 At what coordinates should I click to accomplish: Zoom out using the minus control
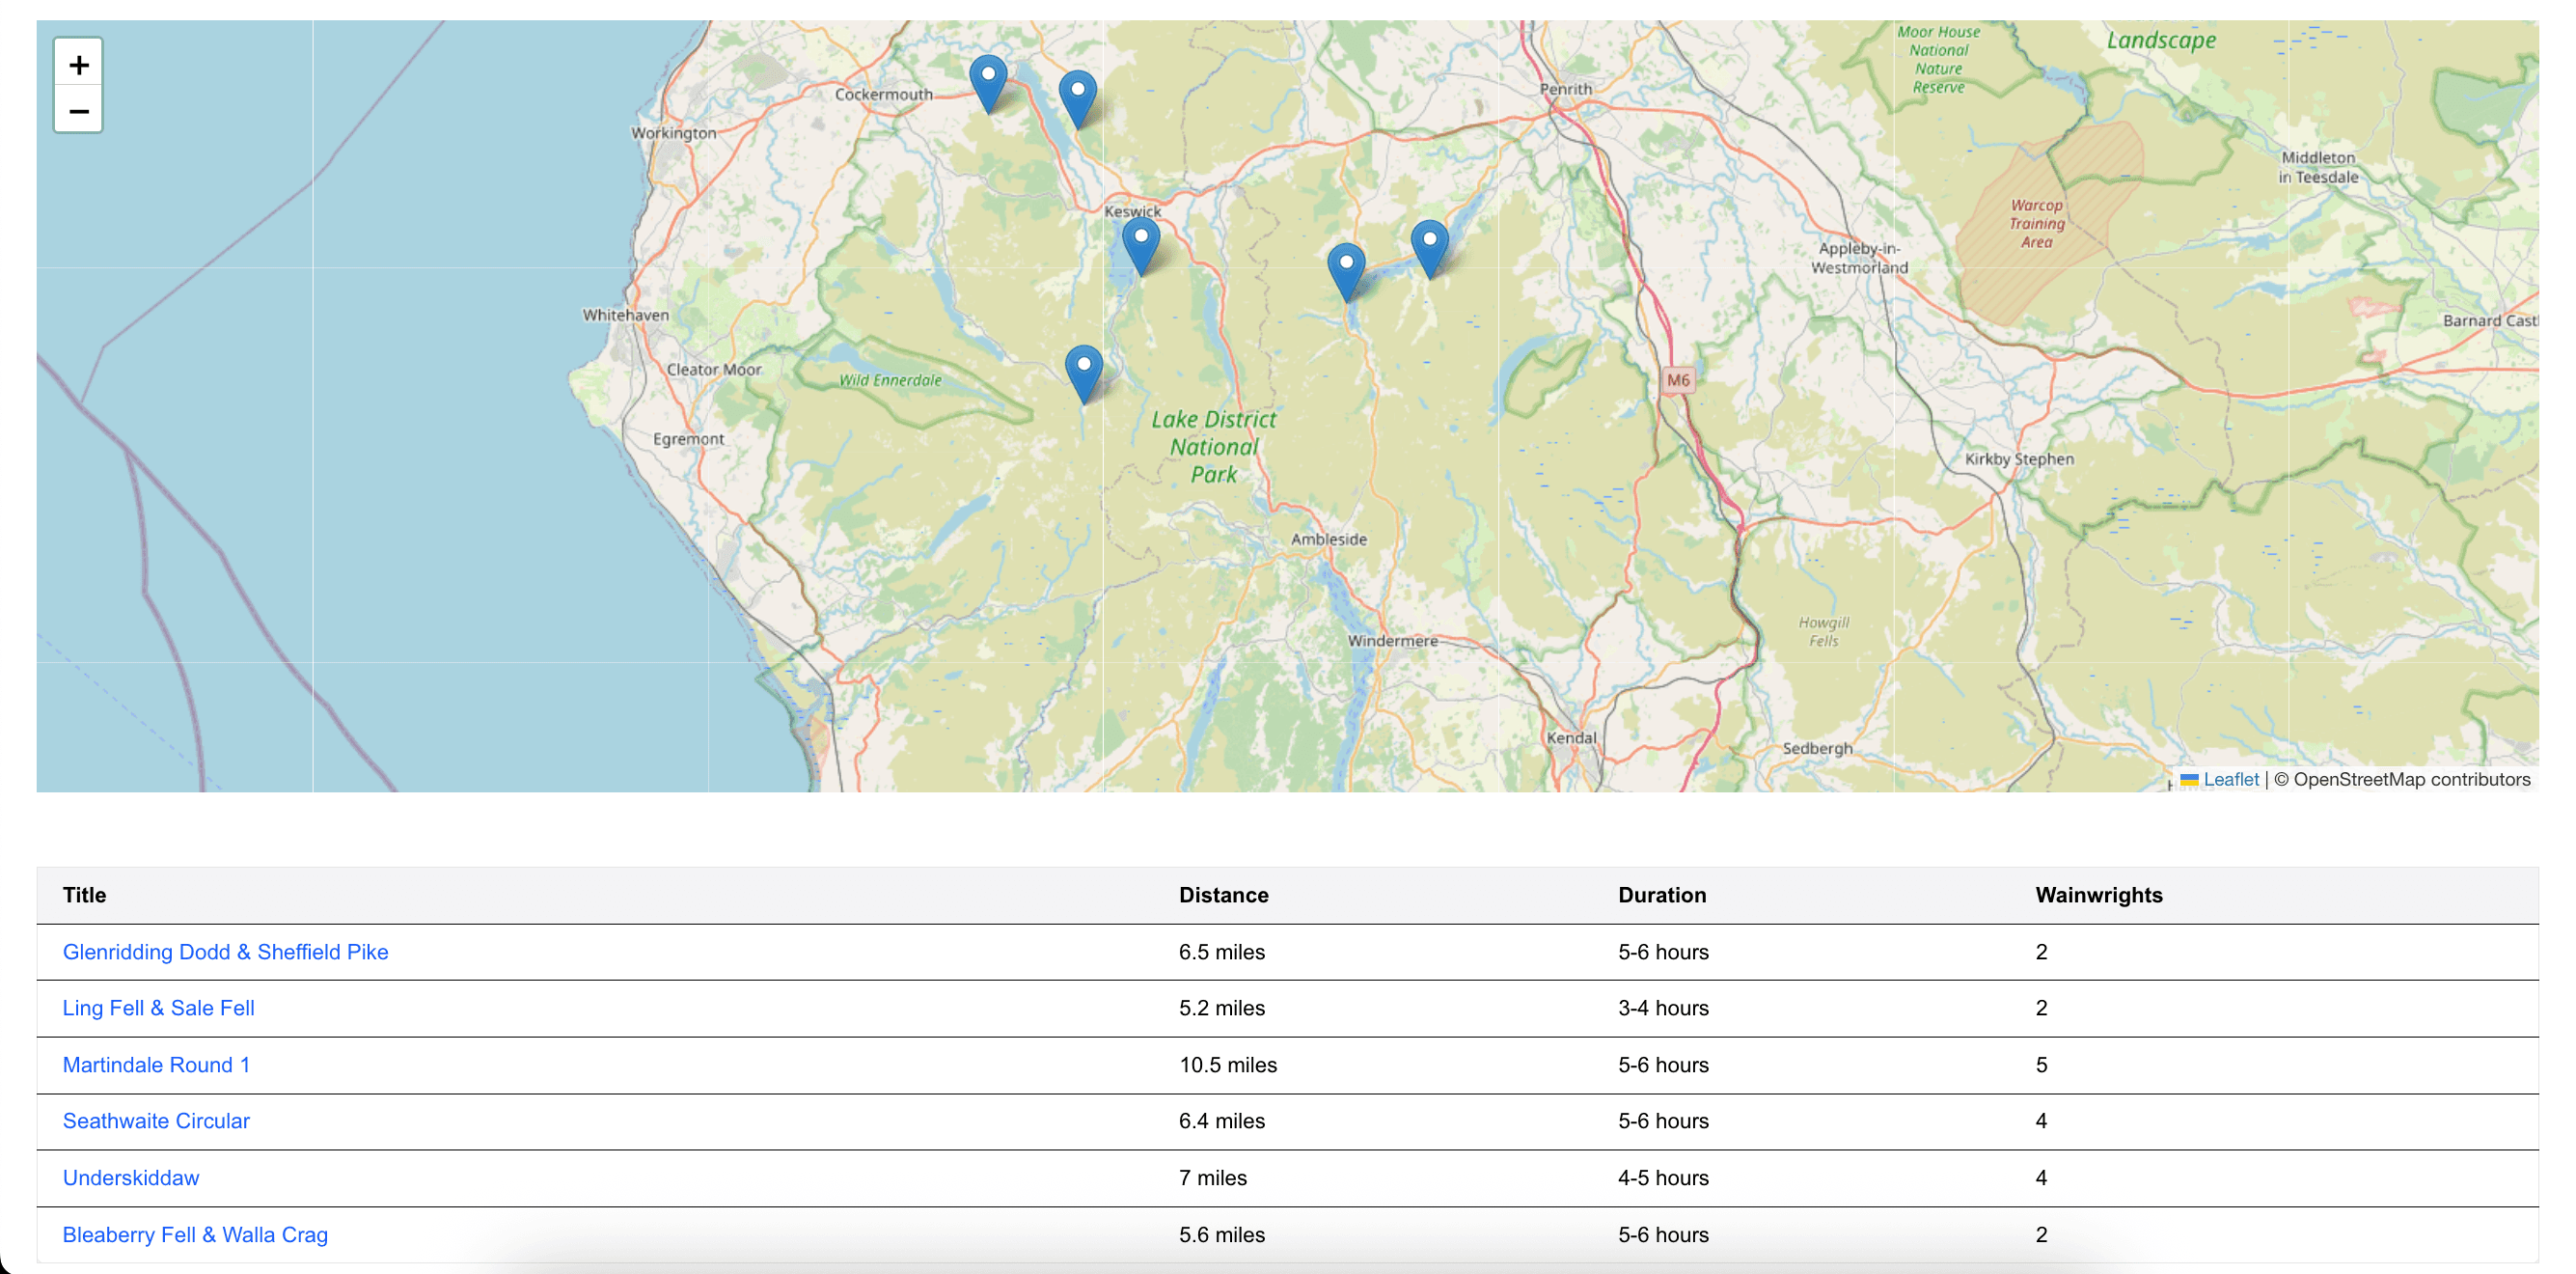[78, 110]
